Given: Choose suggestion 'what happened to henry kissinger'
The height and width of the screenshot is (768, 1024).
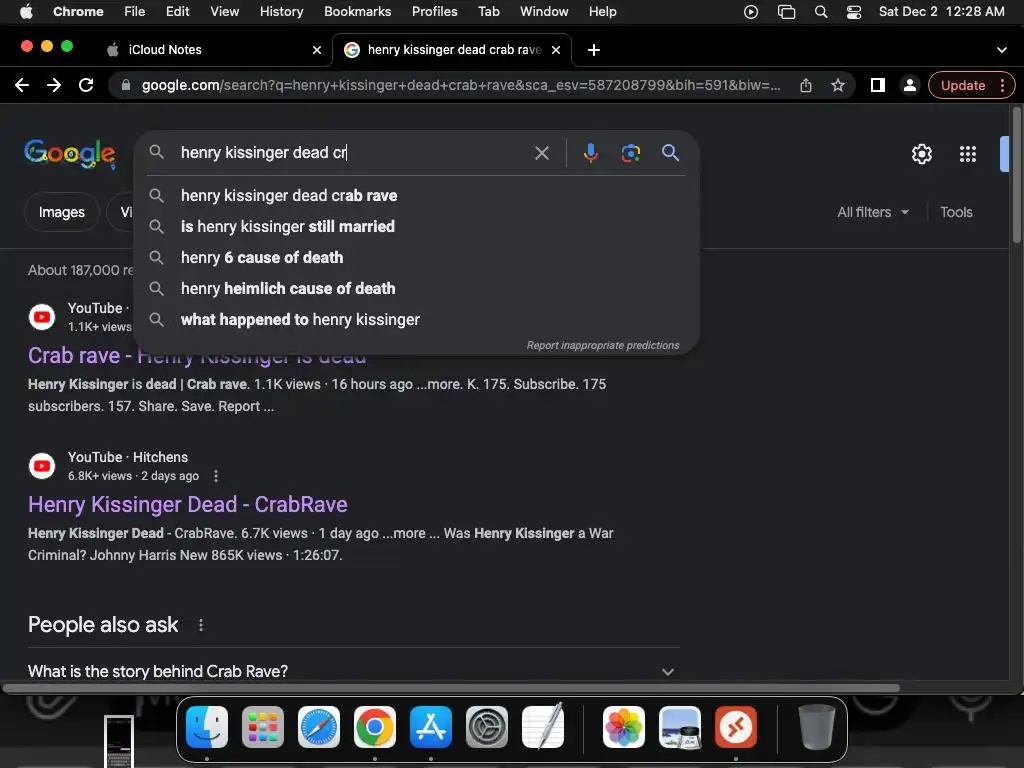Looking at the screenshot, I should 416,319.
